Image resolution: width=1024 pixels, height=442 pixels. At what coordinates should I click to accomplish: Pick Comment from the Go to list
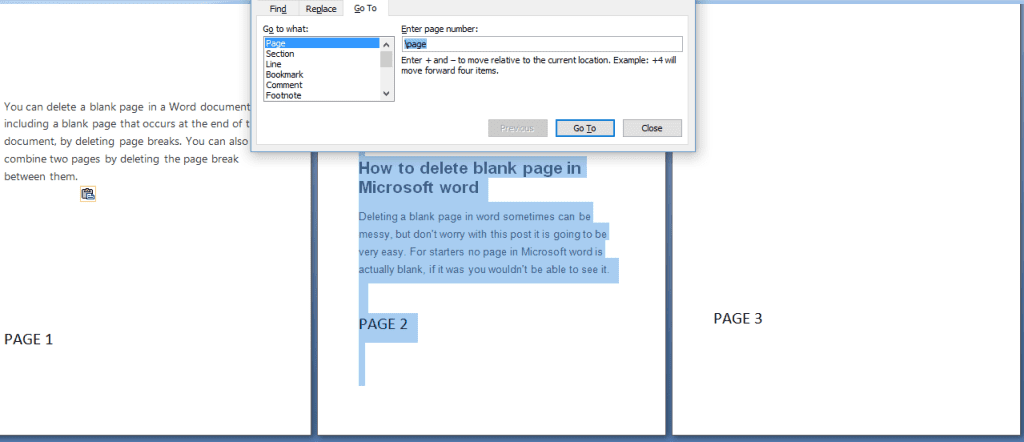[322, 85]
